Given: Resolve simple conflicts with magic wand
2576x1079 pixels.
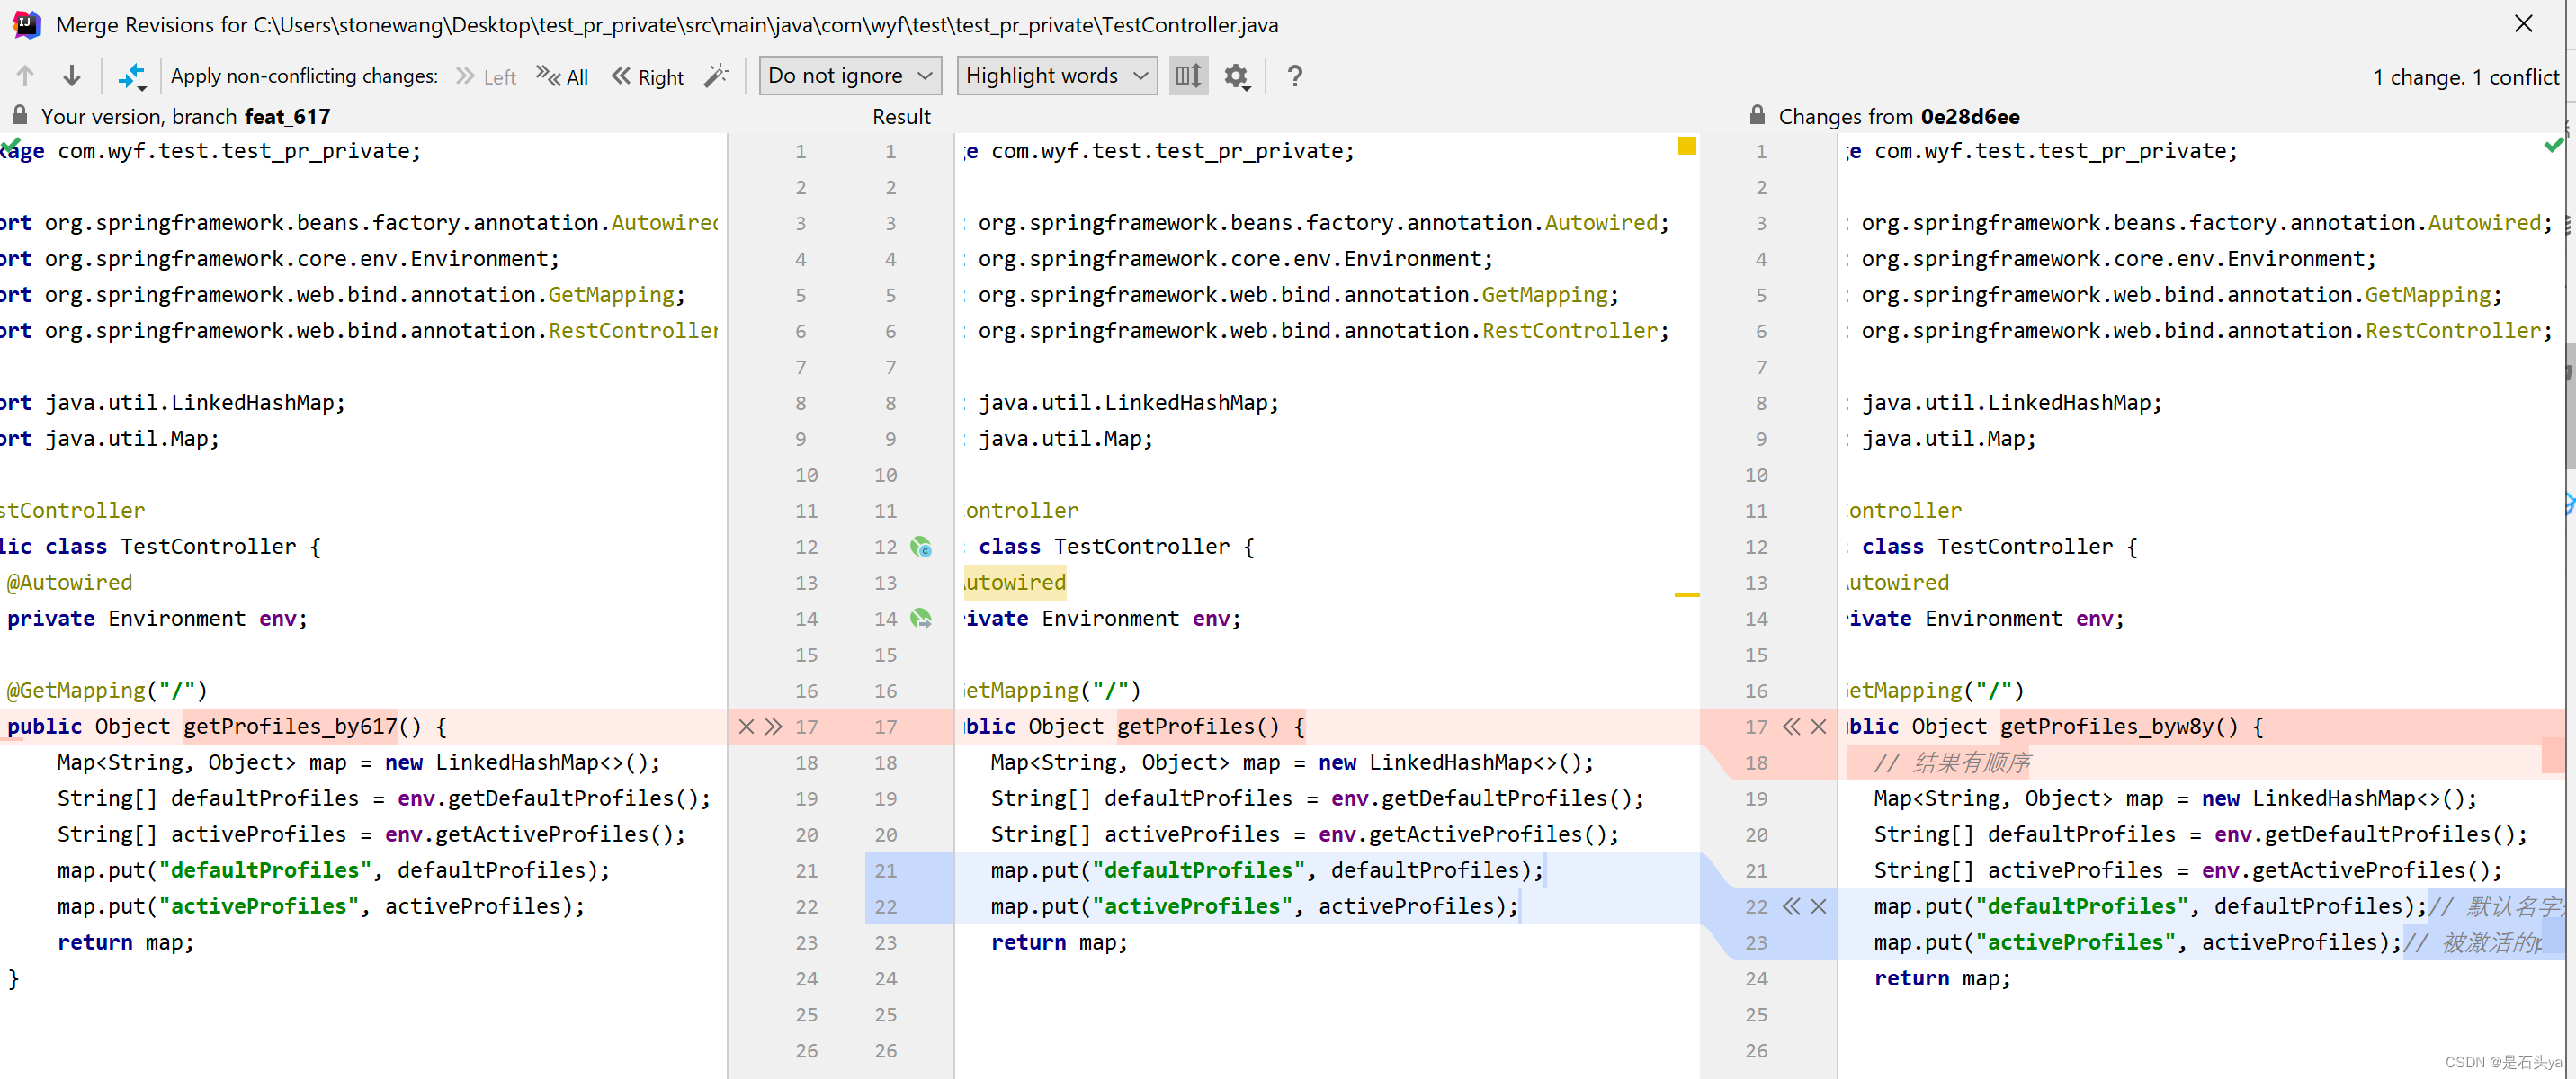Looking at the screenshot, I should (716, 75).
